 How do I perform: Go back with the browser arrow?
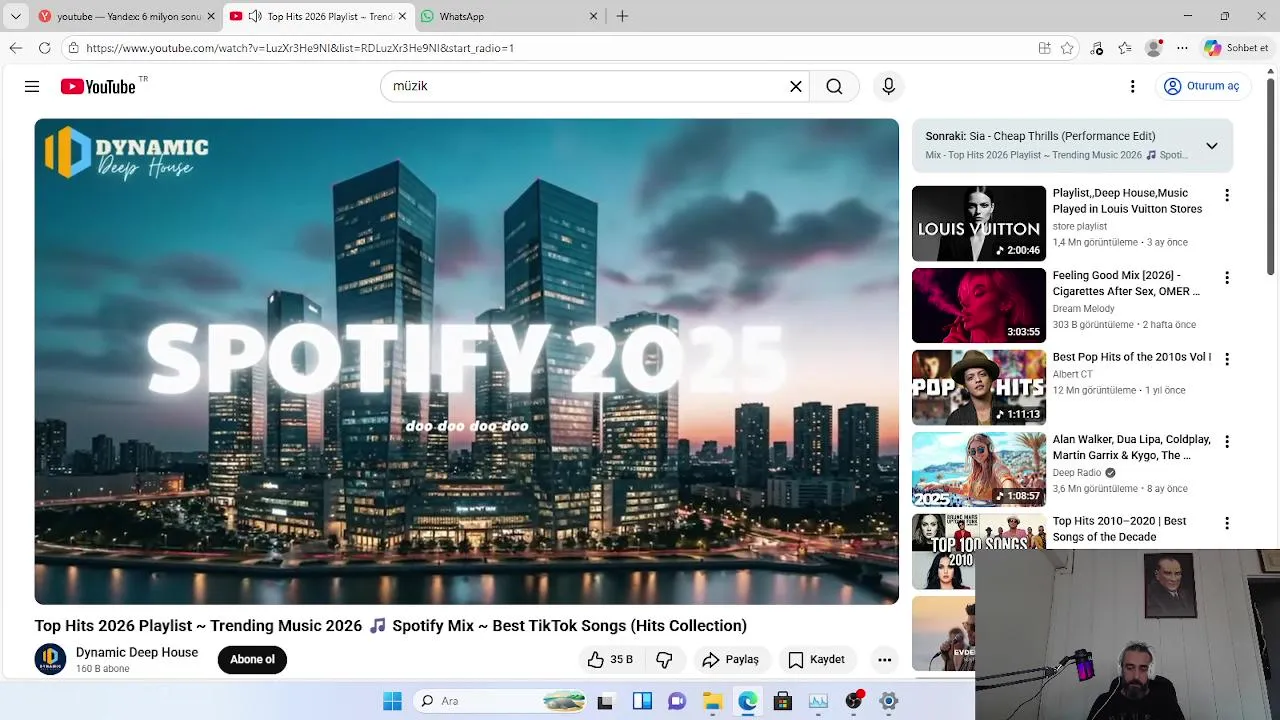[16, 48]
